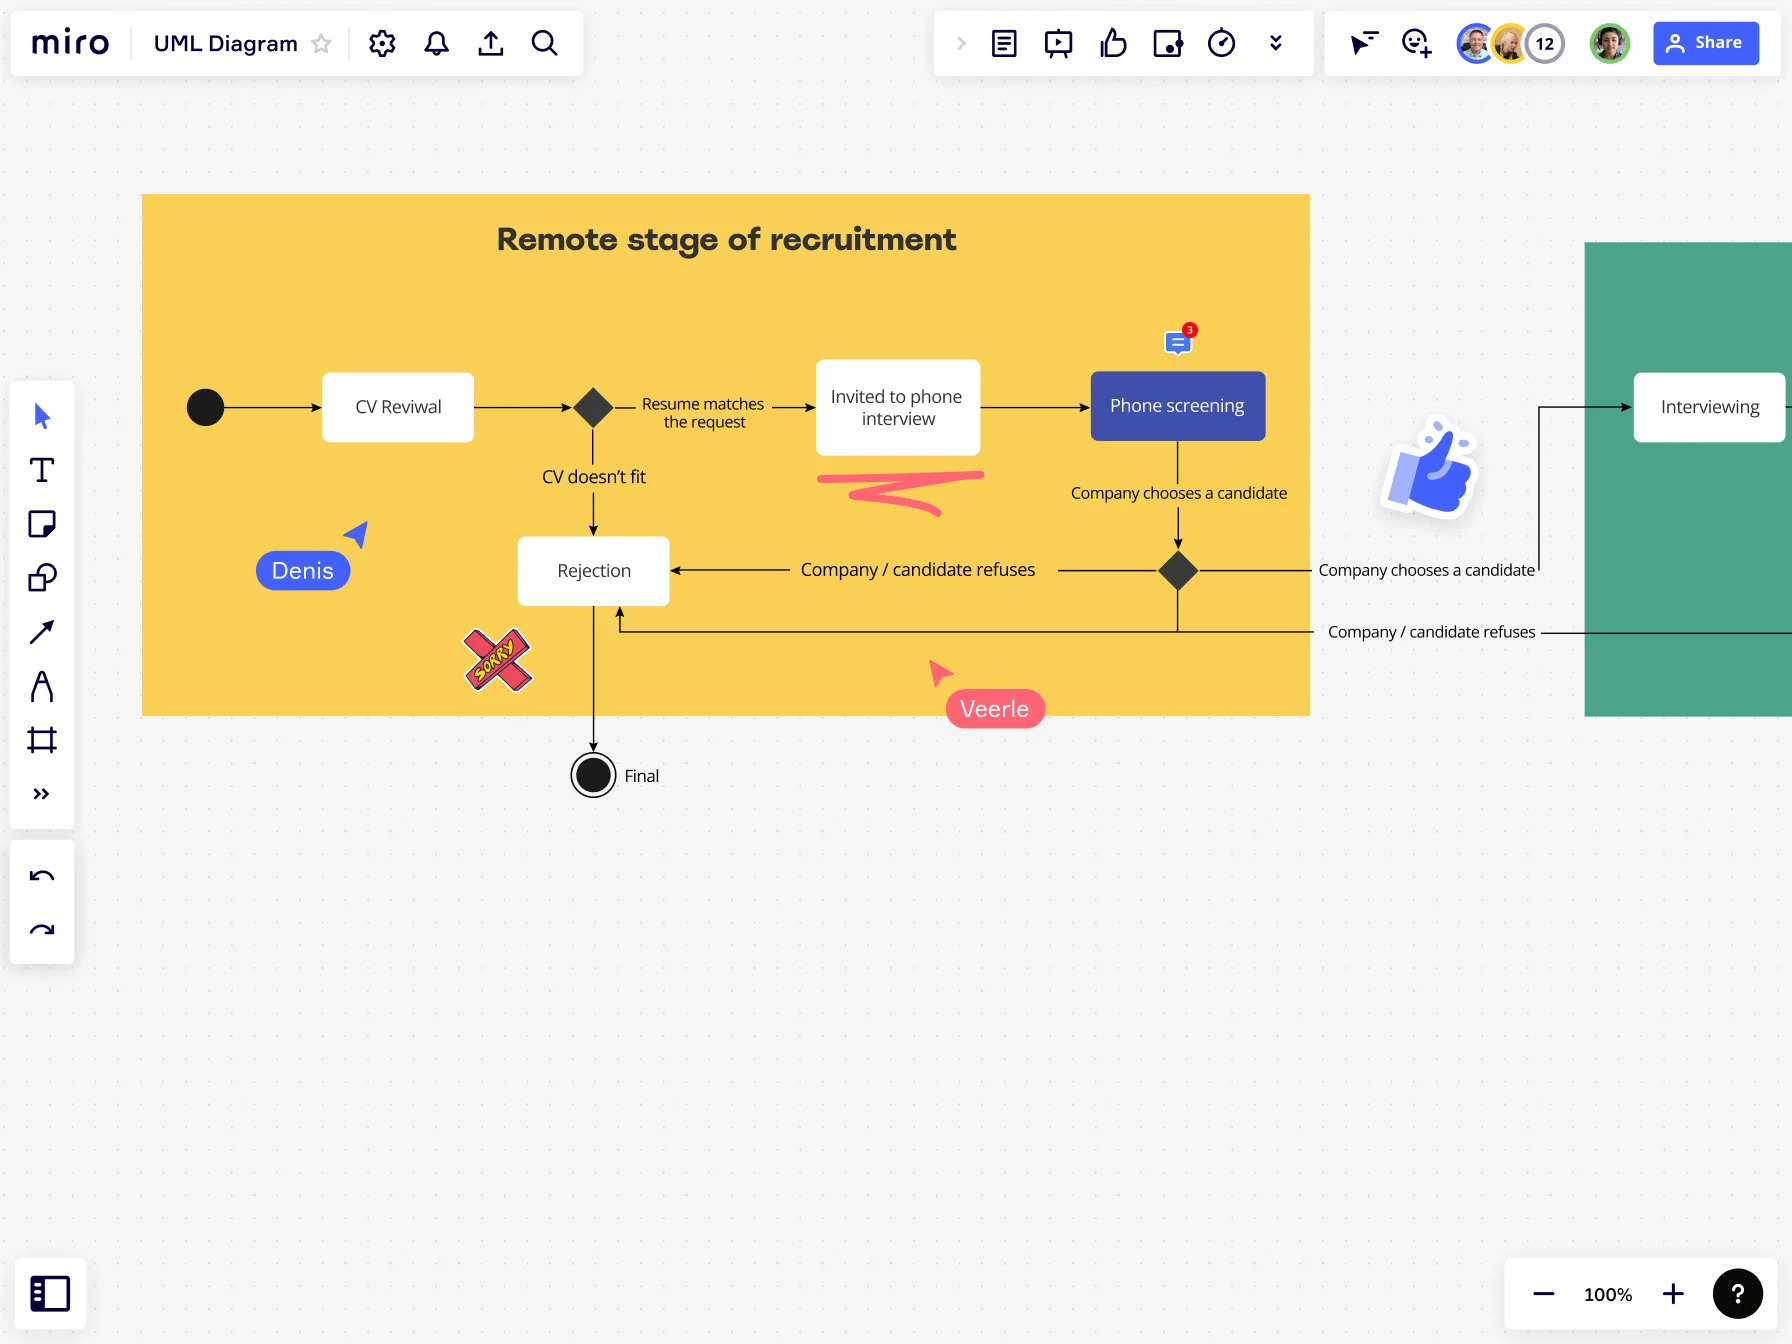Screen dimensions: 1792x1344
Task: Open help with the question mark button
Action: tap(1738, 1293)
